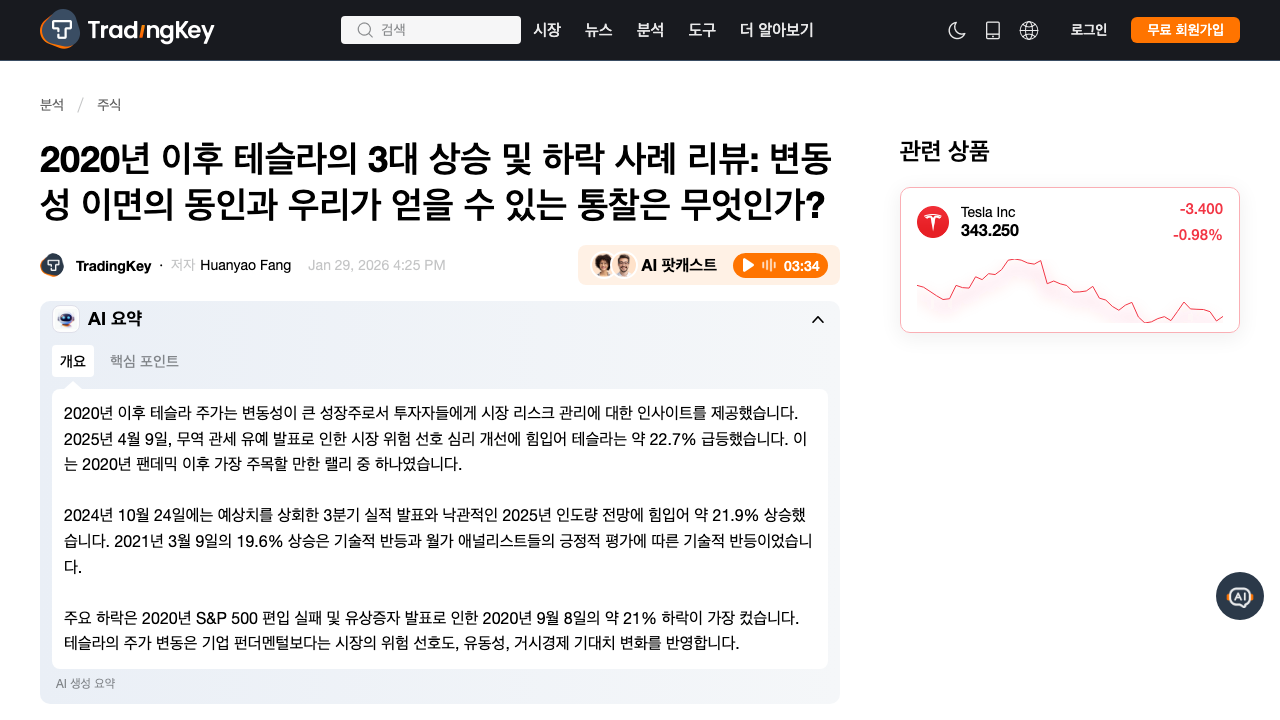
Task: Click the 관련 상품 heading
Action: coord(944,151)
